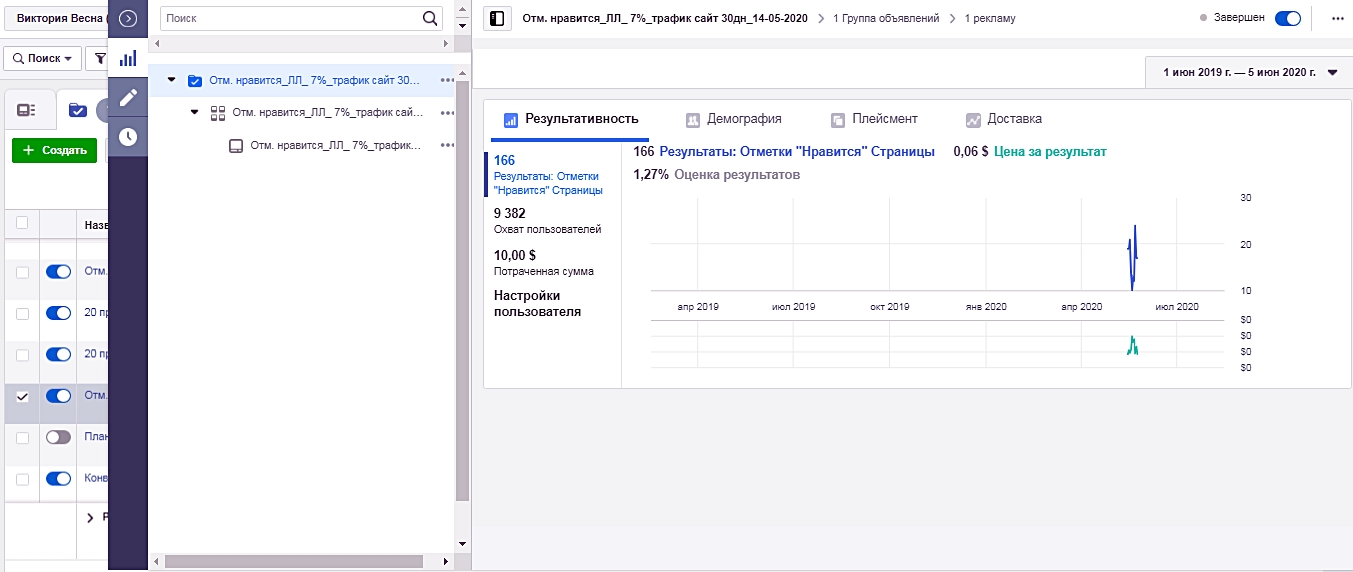Click the Оценка результатов legend label
The width and height of the screenshot is (1353, 572).
coord(737,175)
